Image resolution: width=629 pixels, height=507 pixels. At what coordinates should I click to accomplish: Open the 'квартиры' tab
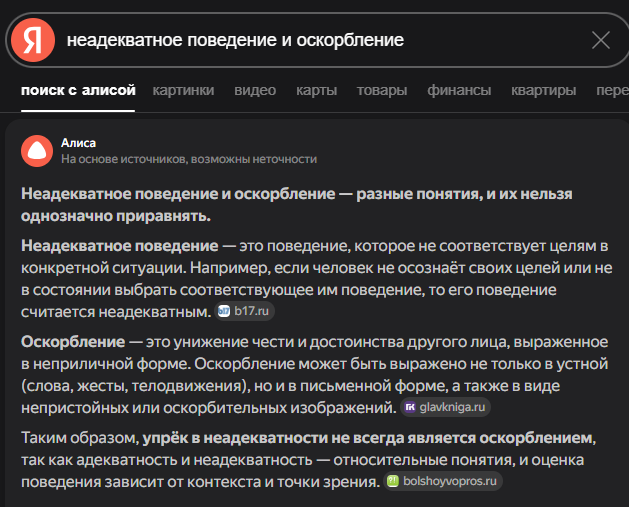click(544, 90)
